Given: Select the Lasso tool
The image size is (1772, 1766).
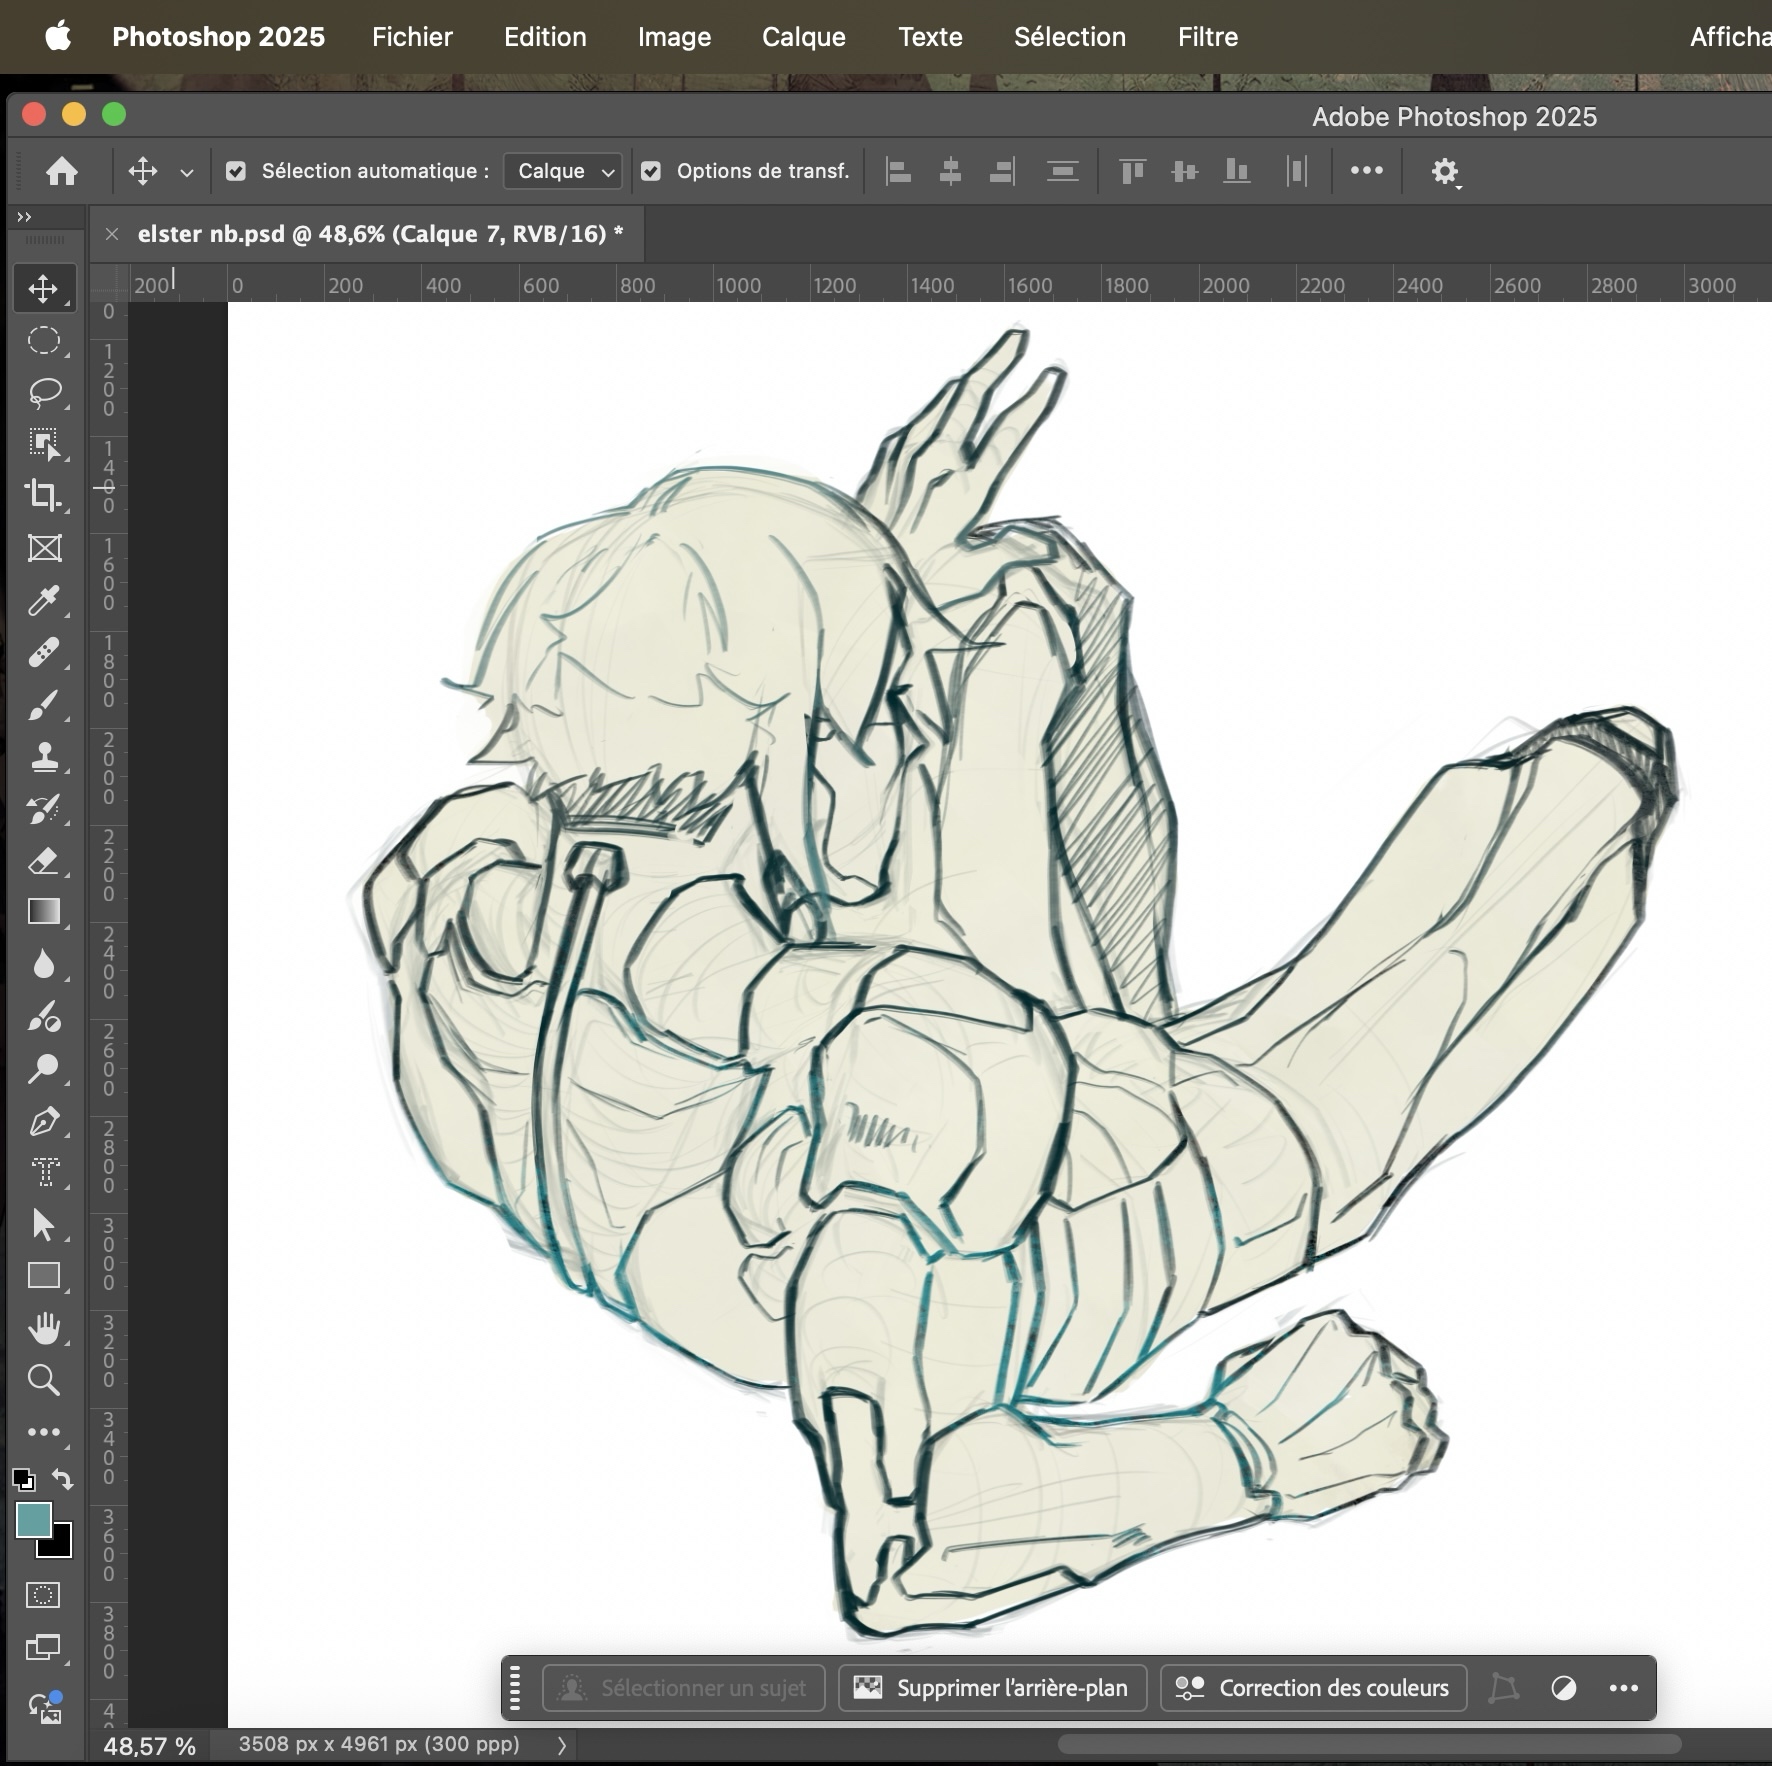Looking at the screenshot, I should [x=44, y=392].
